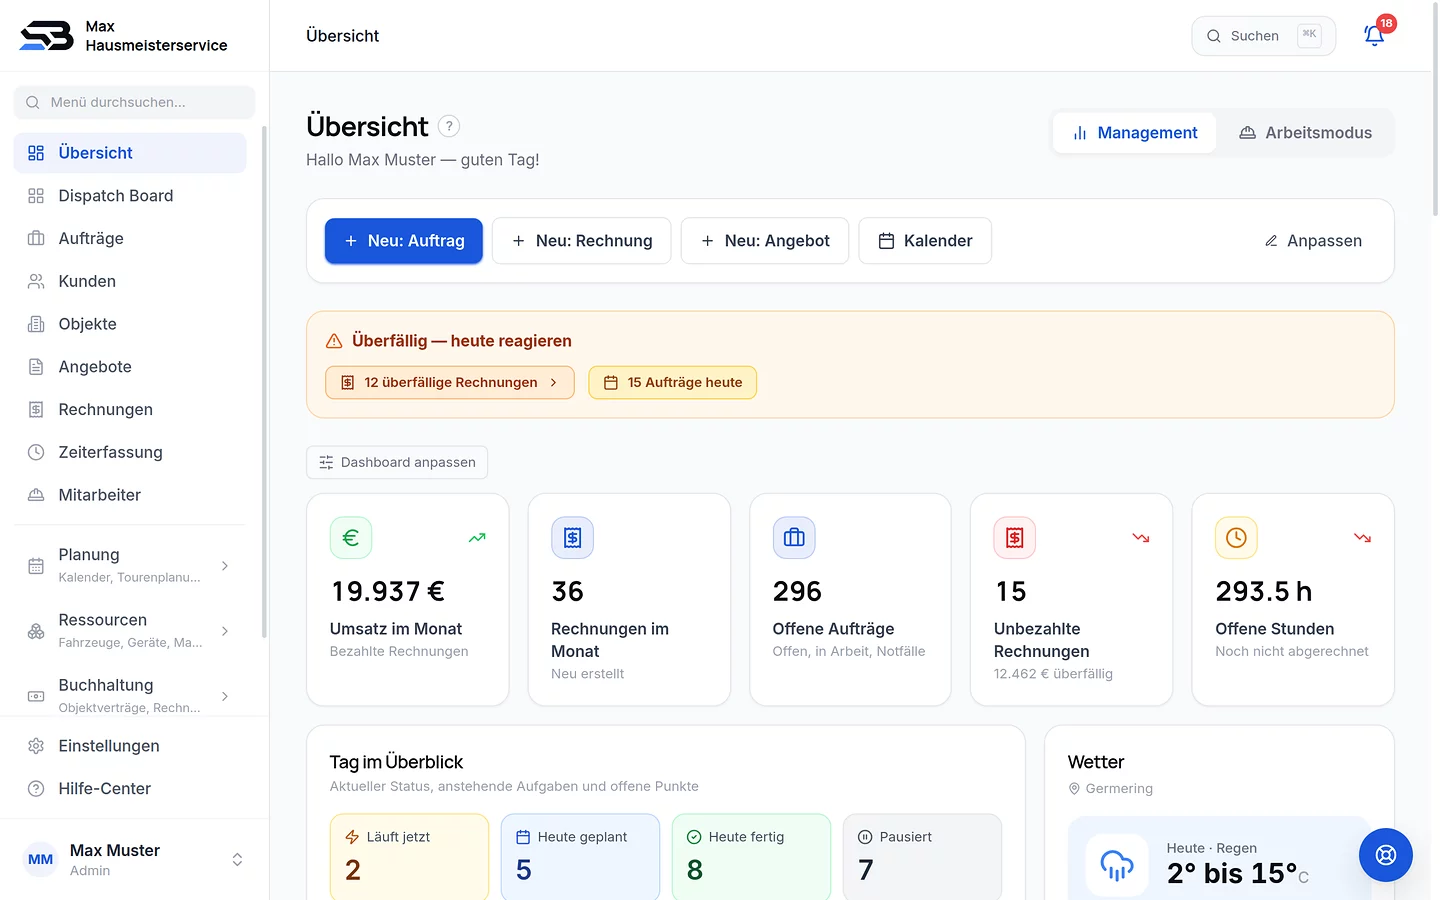Click the euro icon on Umsatz im Monat card
1440x900 pixels.
(351, 538)
